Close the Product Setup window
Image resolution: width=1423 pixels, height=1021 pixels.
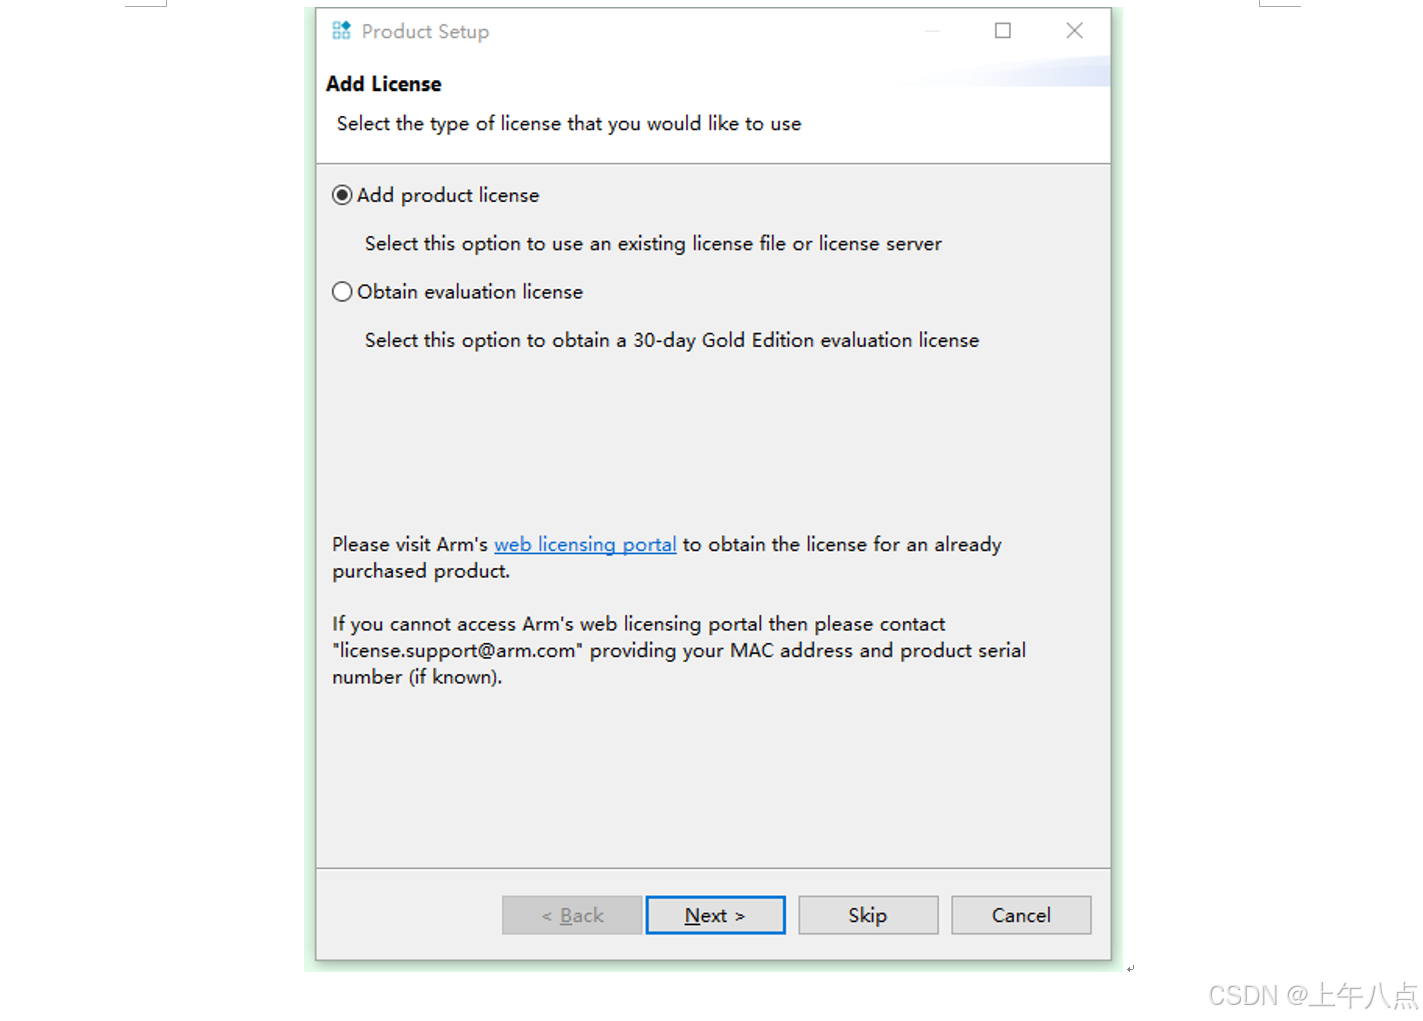1075,31
